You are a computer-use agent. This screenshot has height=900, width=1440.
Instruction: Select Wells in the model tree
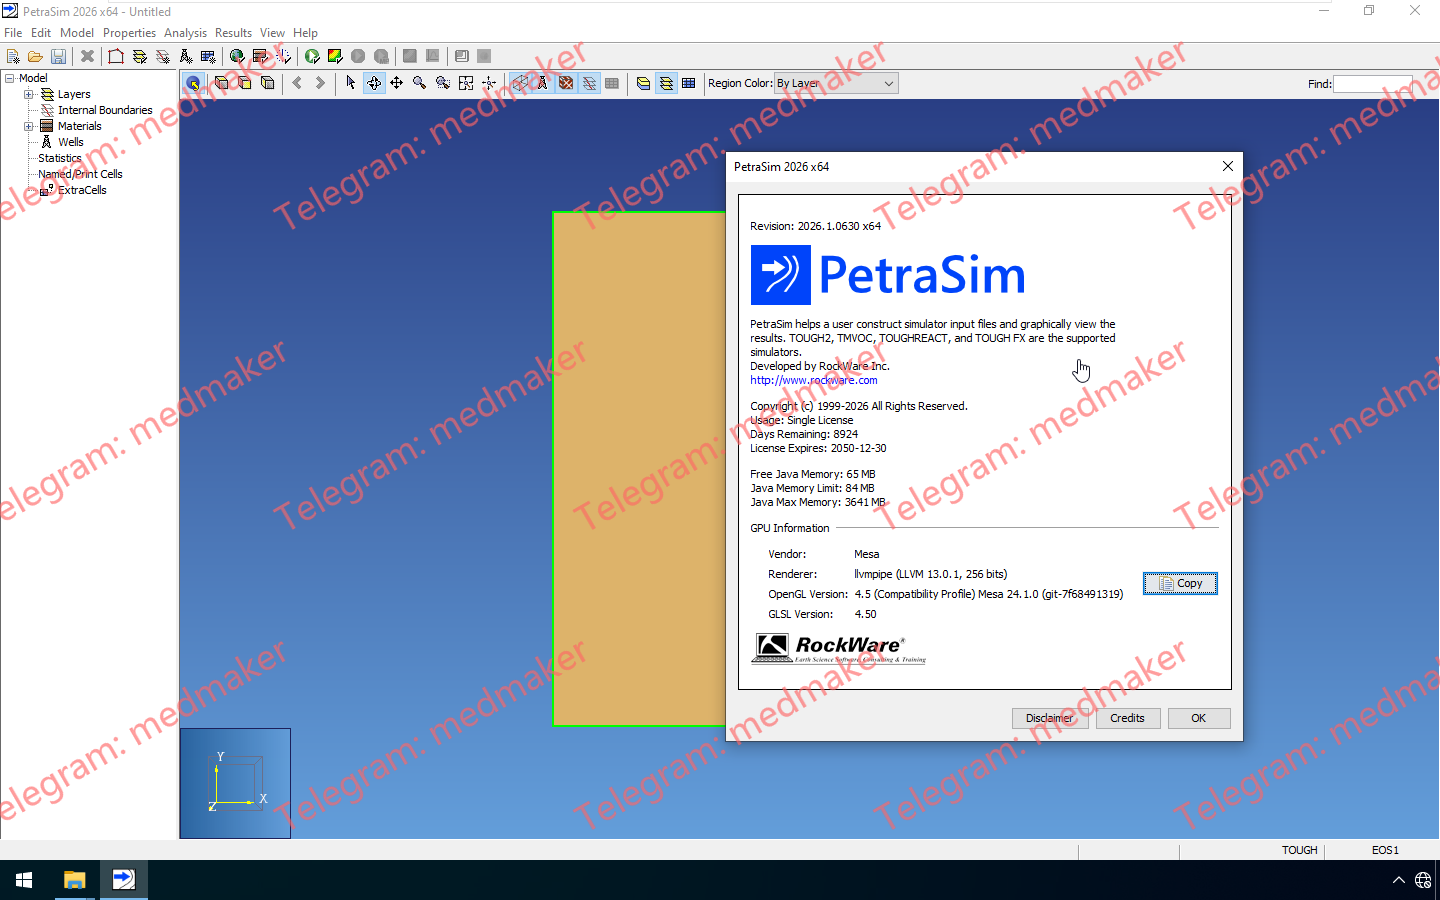pyautogui.click(x=71, y=142)
